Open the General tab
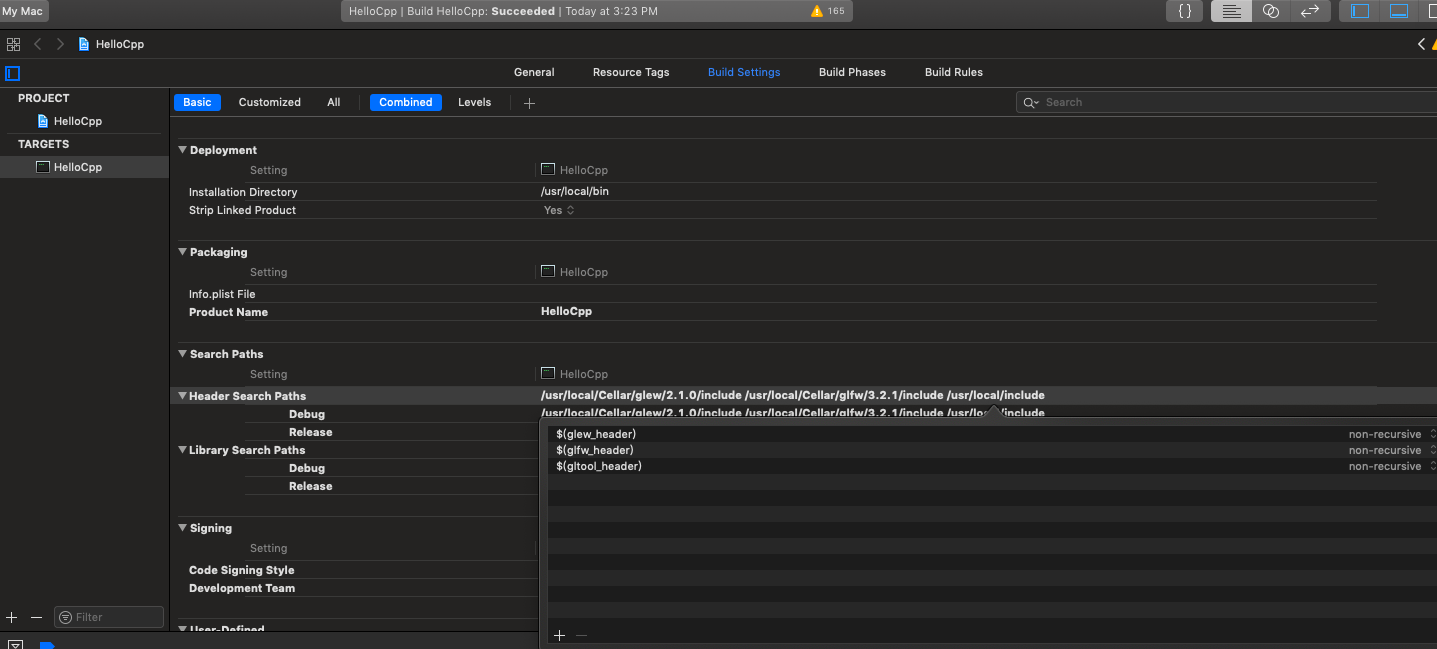Image resolution: width=1437 pixels, height=649 pixels. coord(534,72)
